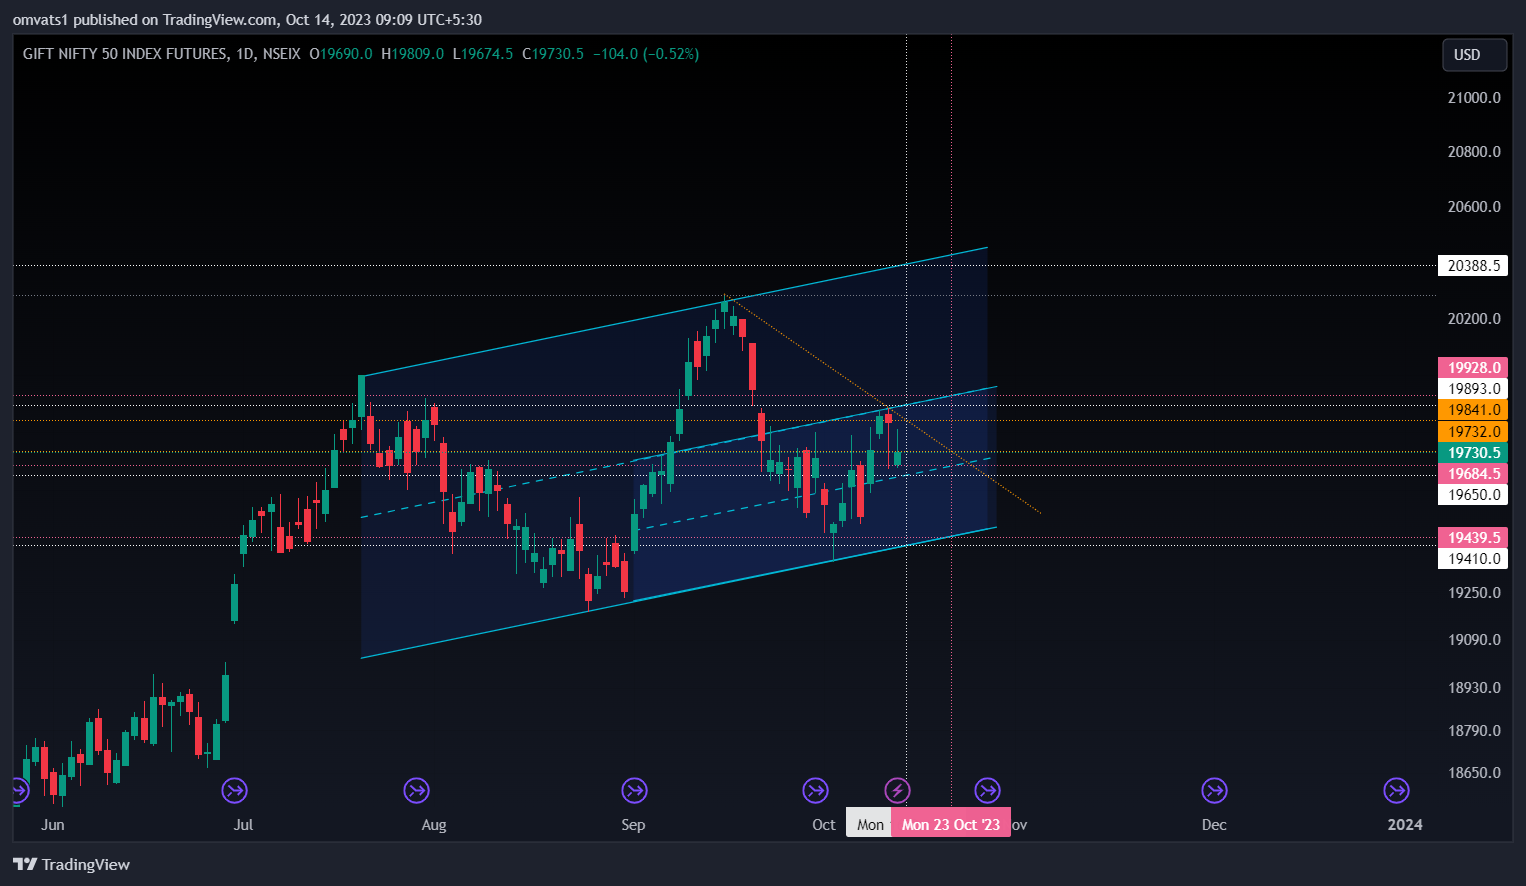Click the high price value 19809.0
This screenshot has width=1526, height=886.
[x=417, y=54]
